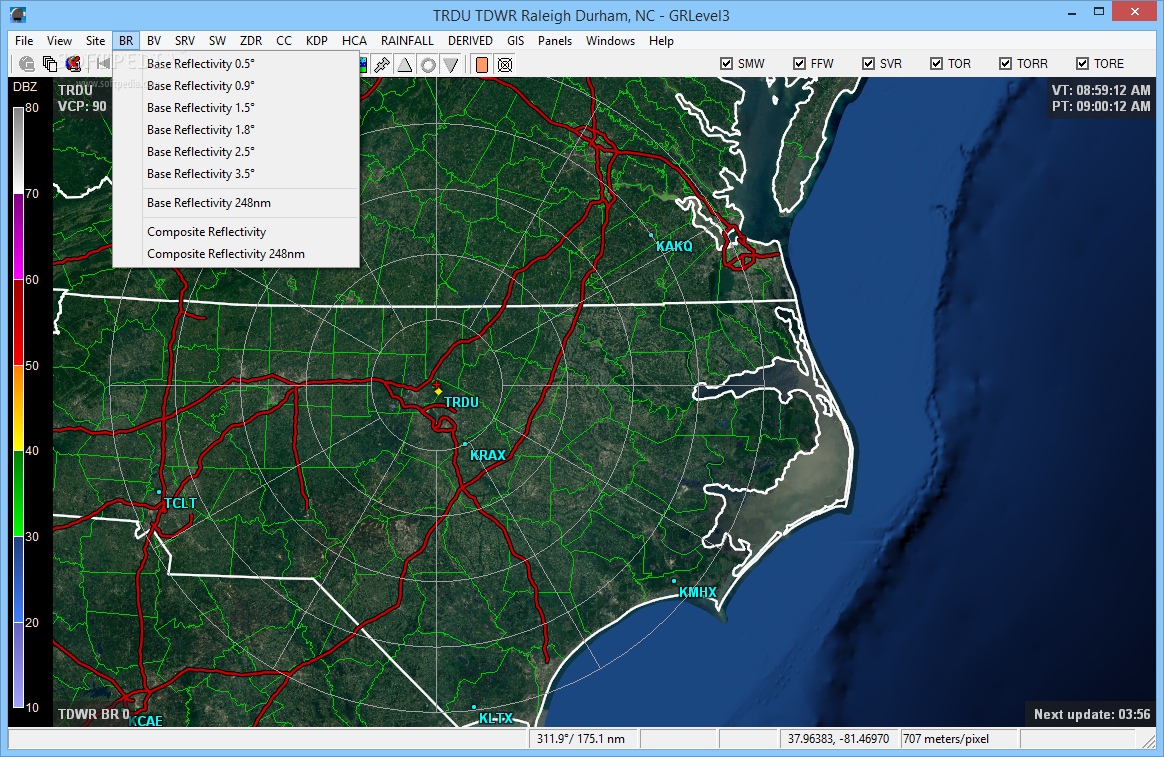
Task: Open the View menu
Action: click(x=59, y=41)
